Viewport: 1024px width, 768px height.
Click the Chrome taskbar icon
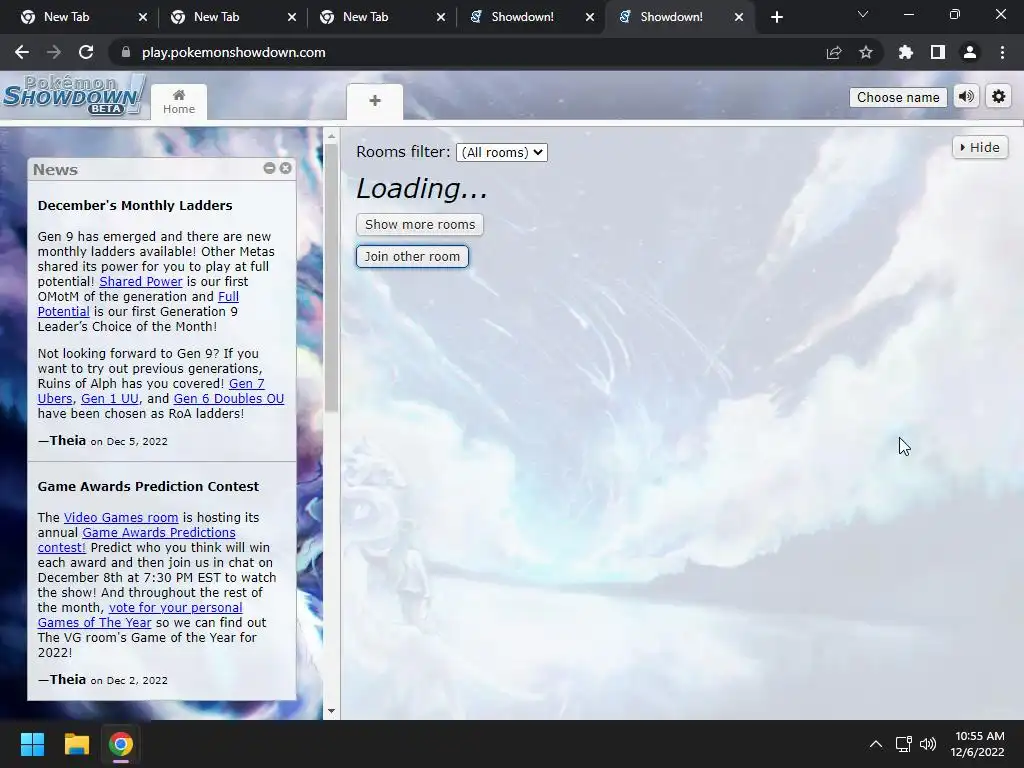121,744
